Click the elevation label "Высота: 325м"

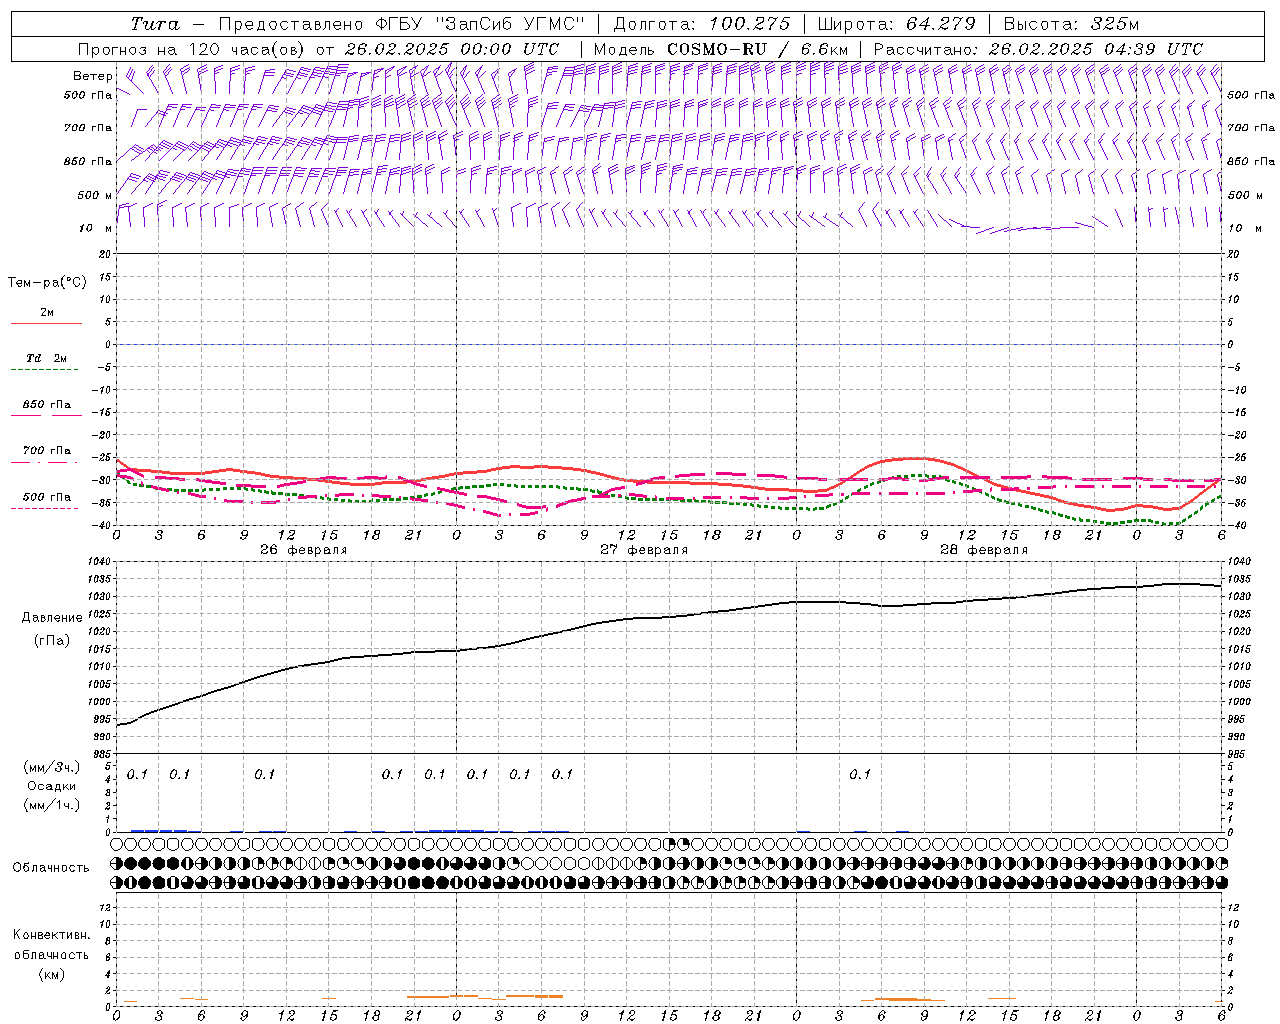click(x=1071, y=24)
